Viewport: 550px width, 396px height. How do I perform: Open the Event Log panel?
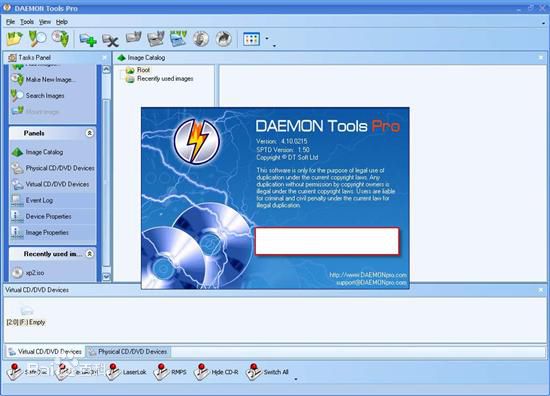click(x=39, y=200)
